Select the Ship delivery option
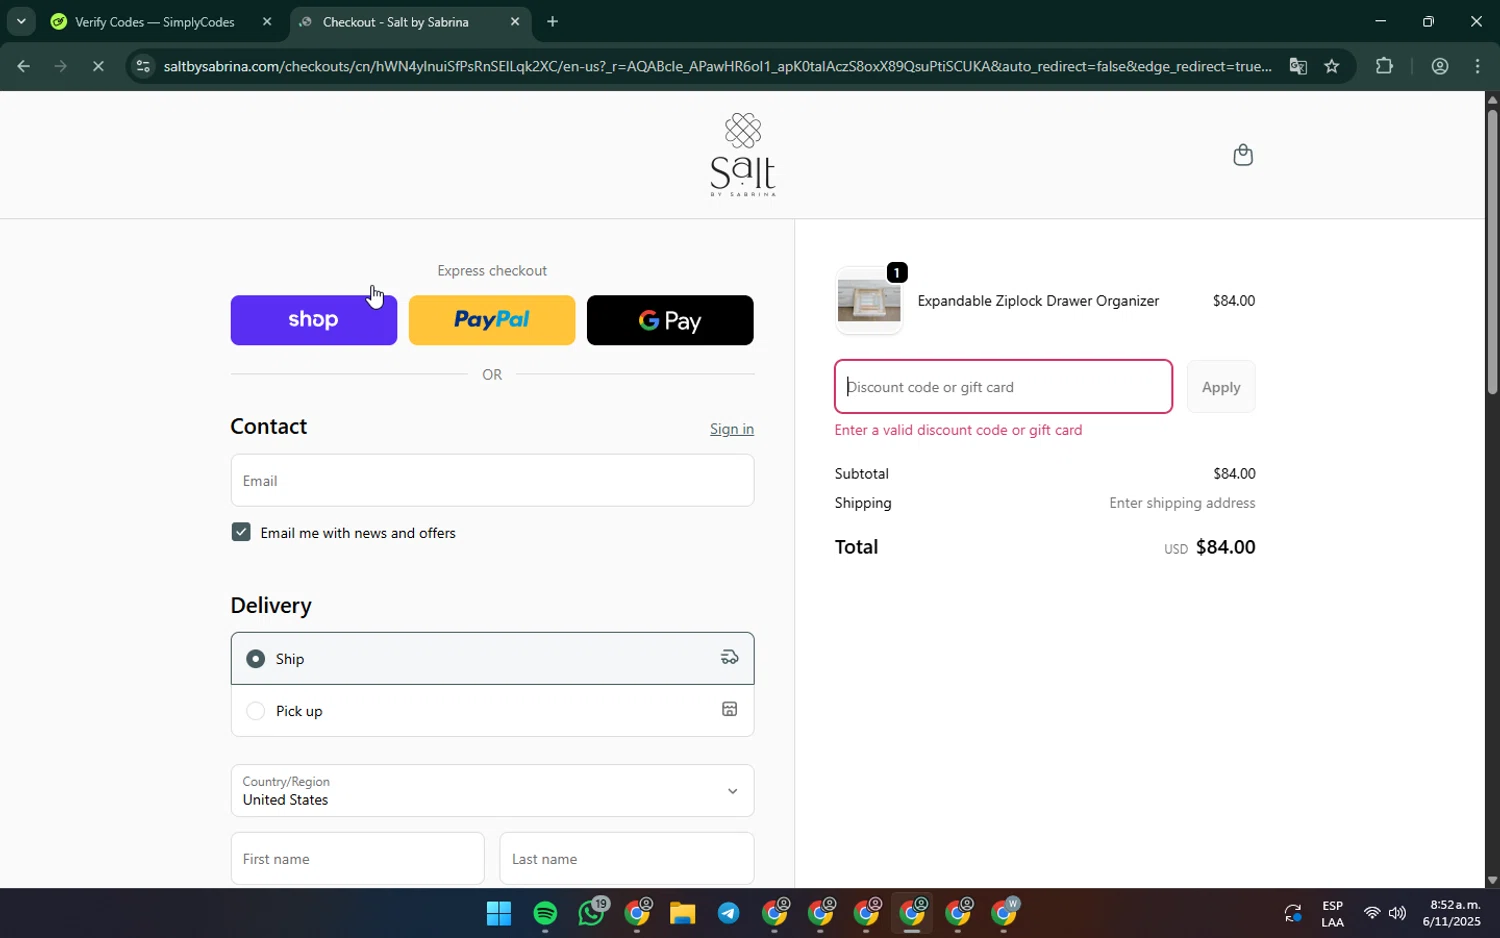The image size is (1500, 938). [492, 658]
